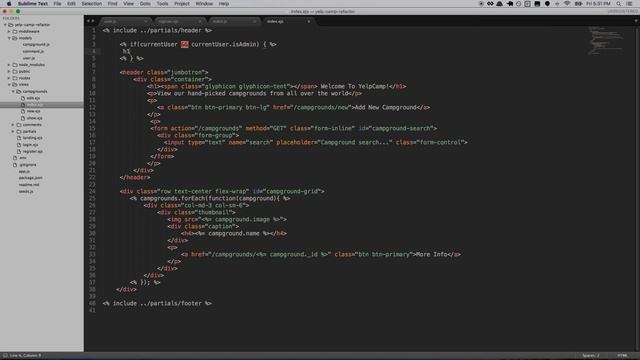Open show.ejs in campgrounds folder
The image size is (640, 360).
34,118
